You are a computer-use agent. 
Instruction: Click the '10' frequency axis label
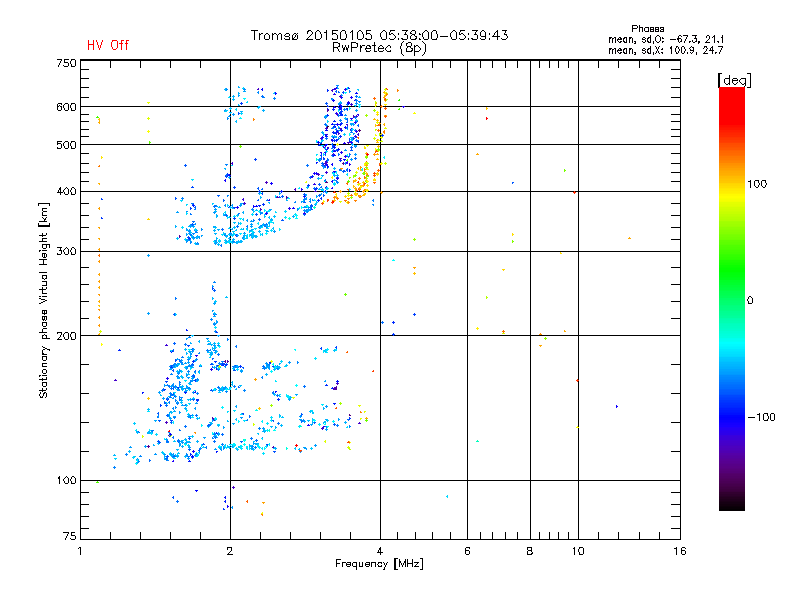coord(578,551)
